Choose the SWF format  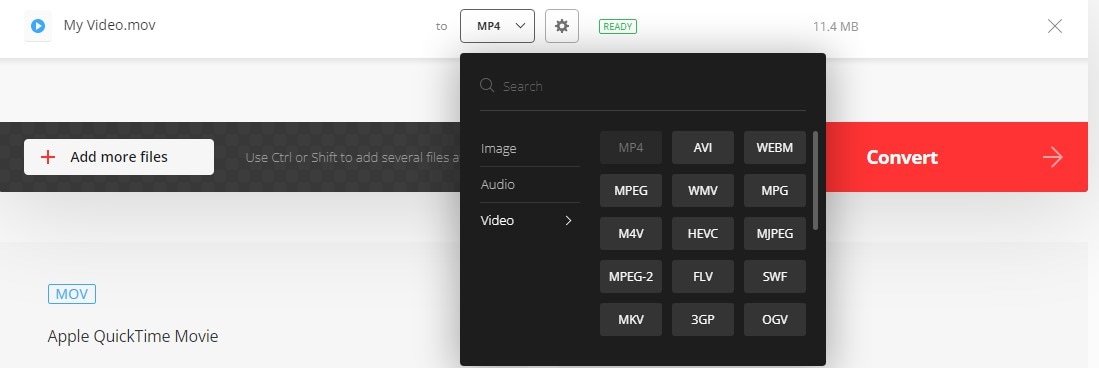click(x=774, y=276)
